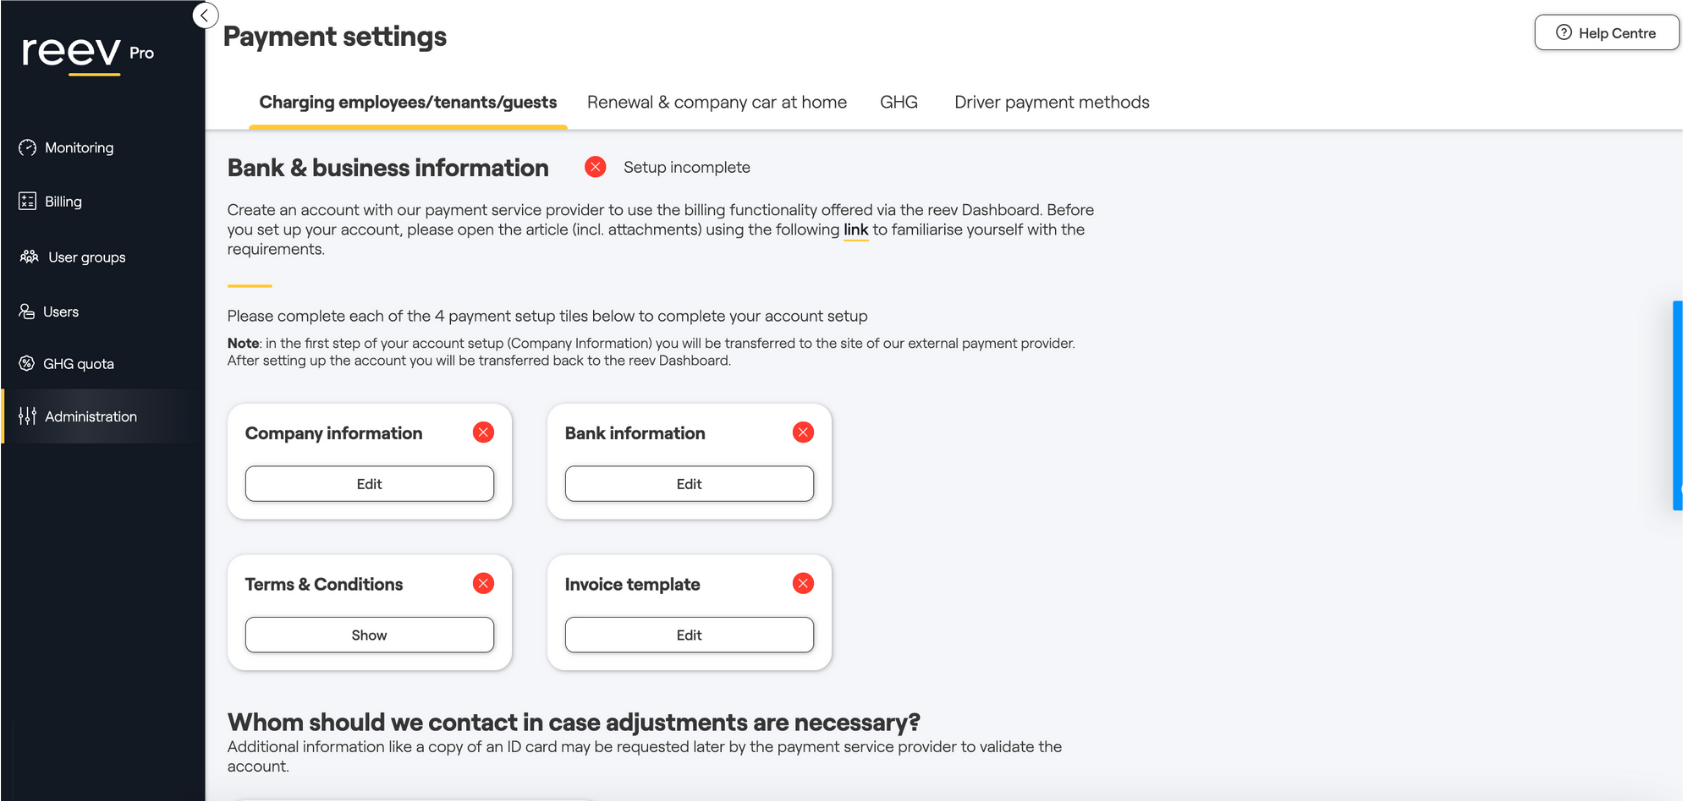Switch to the GHG tab
1684x801 pixels.
(899, 102)
